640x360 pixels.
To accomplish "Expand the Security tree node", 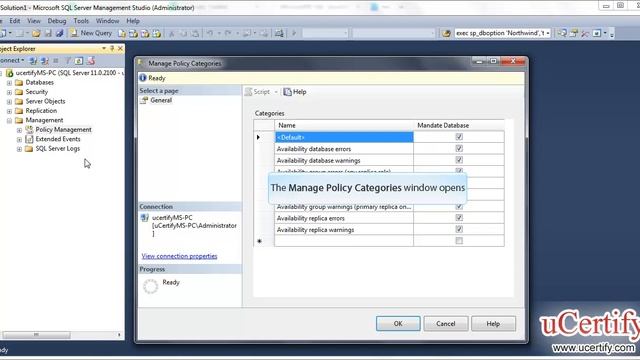I will click(x=9, y=92).
